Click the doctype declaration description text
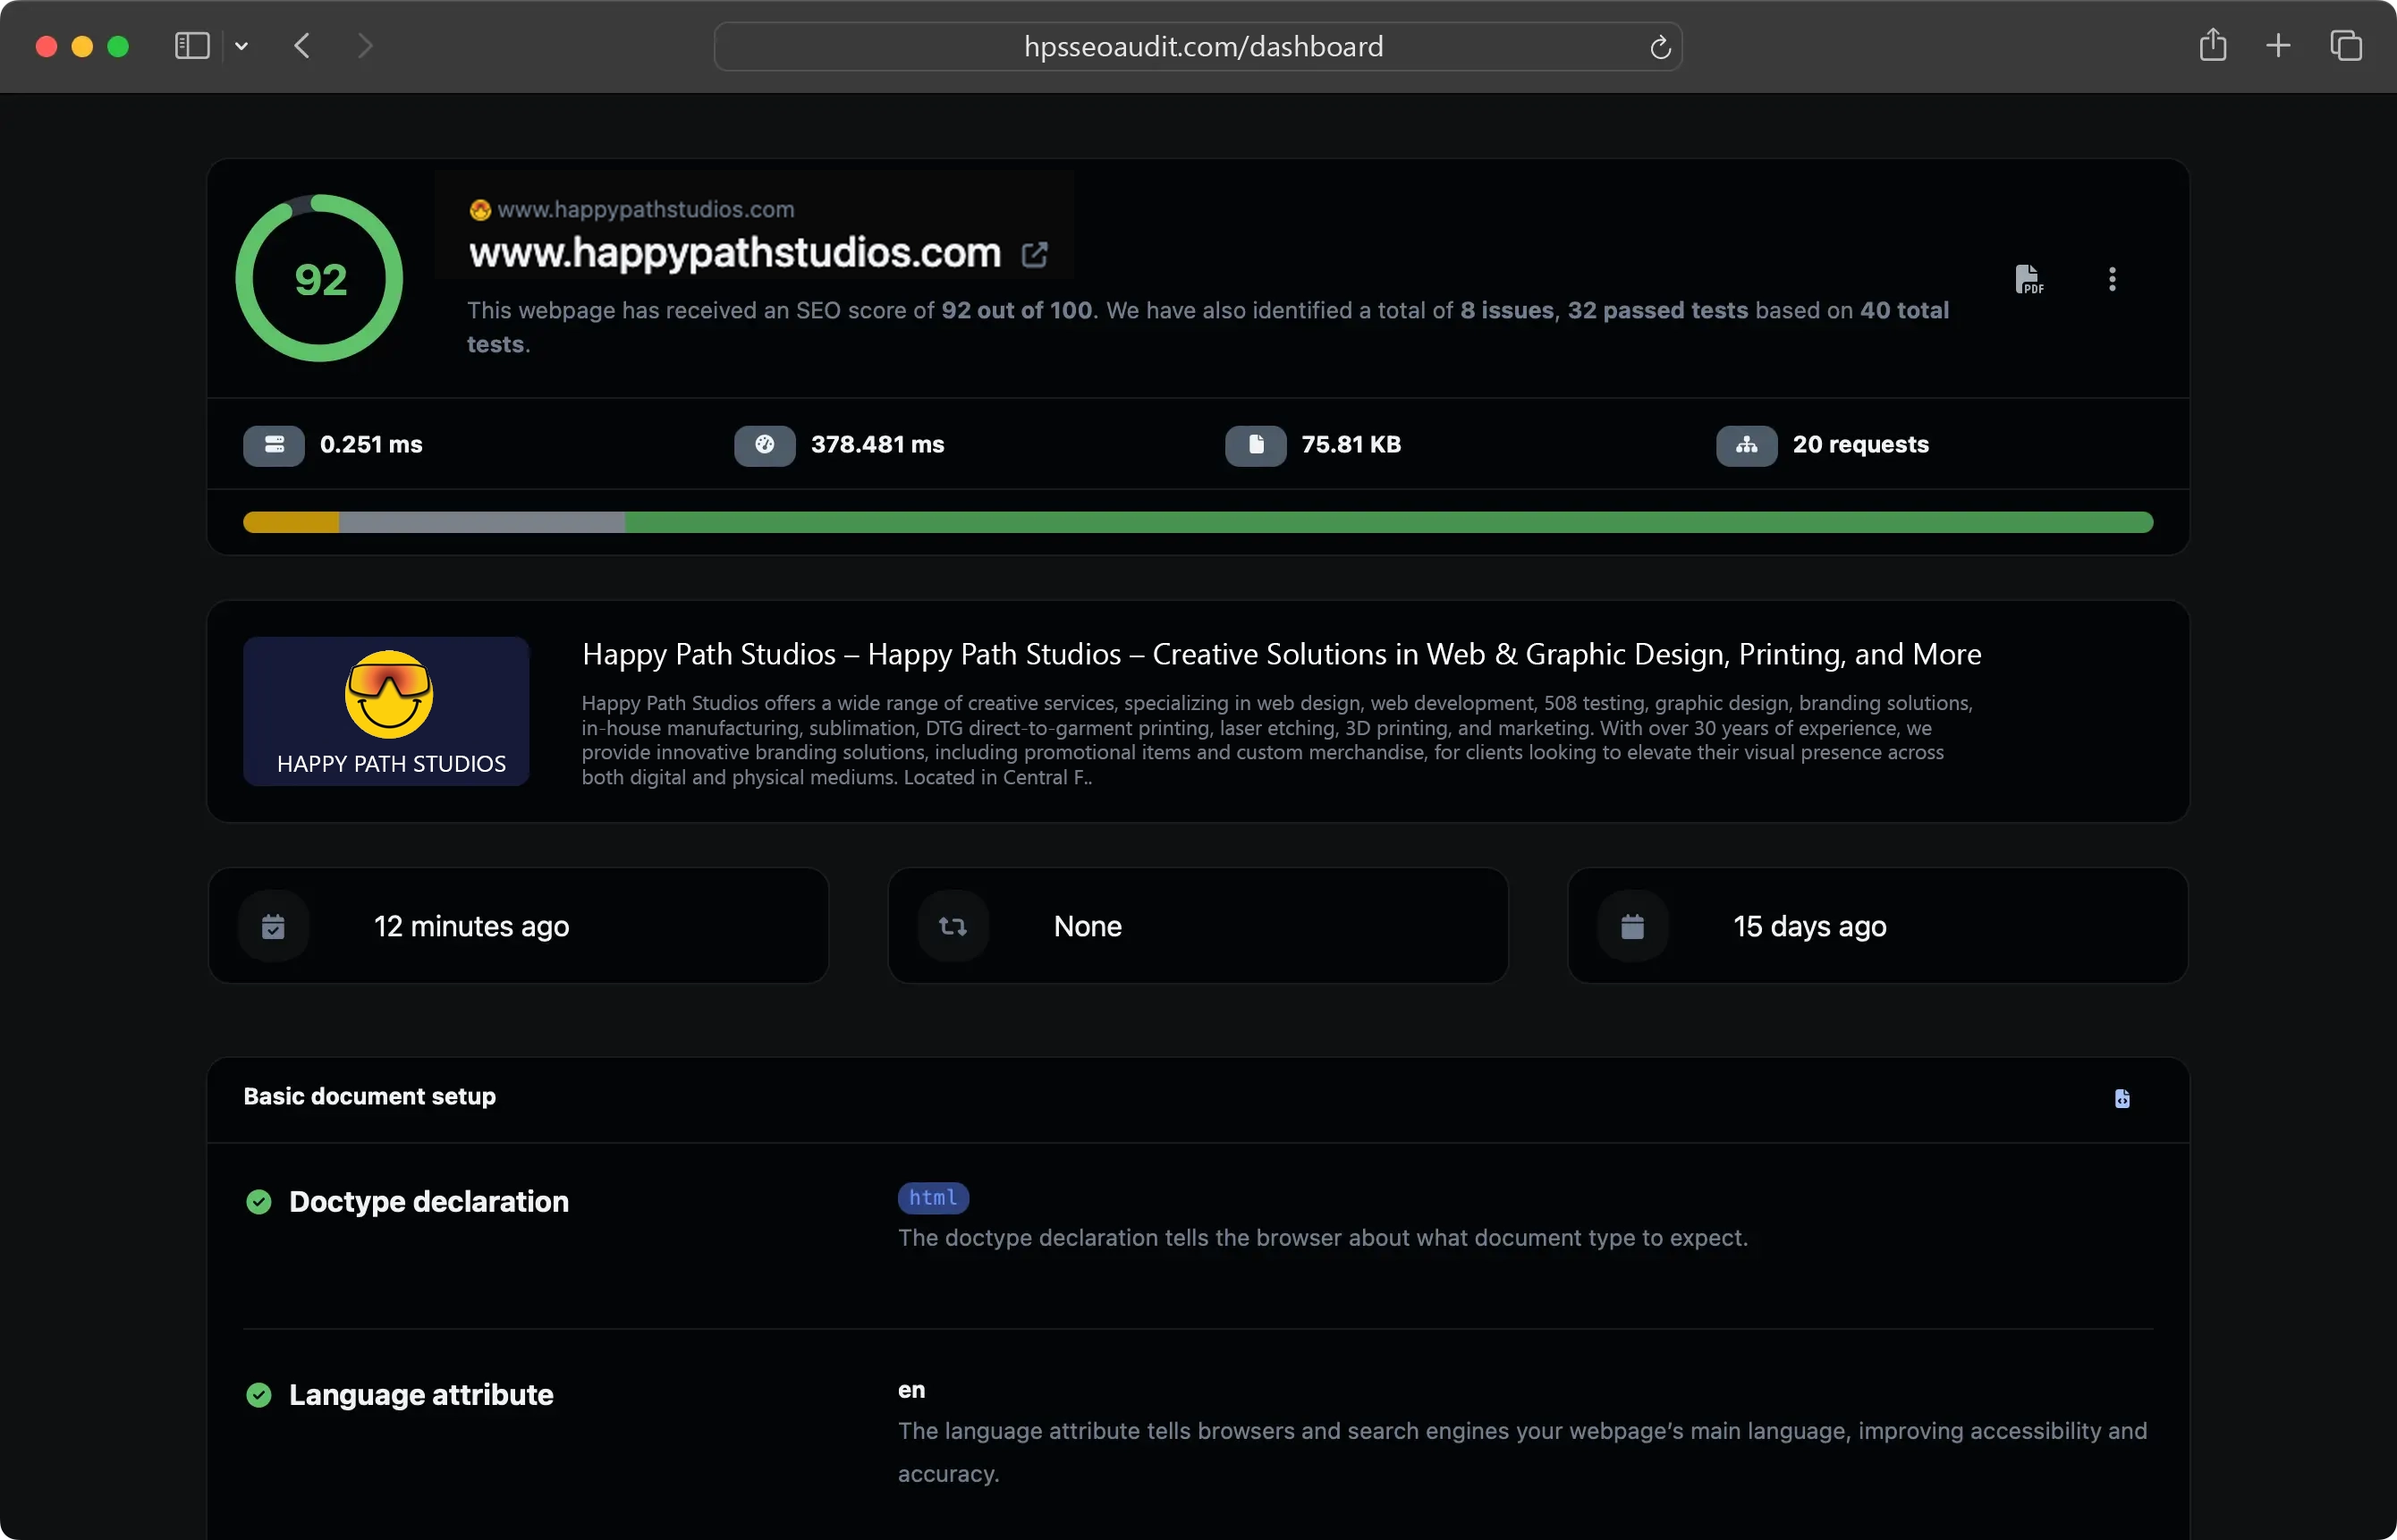Screen dimensions: 2397x1540 [x=1323, y=1238]
